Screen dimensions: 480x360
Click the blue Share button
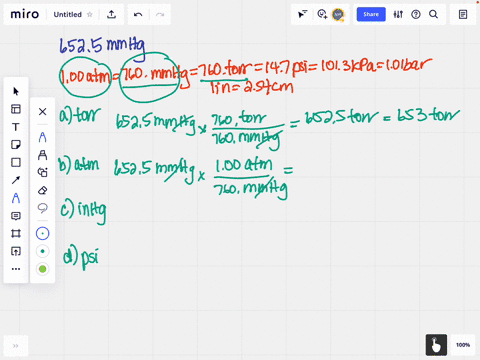tap(371, 14)
